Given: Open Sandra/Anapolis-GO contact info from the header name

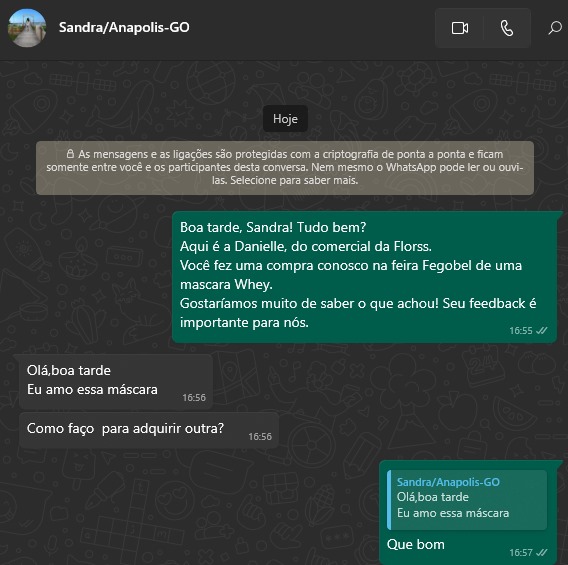Looking at the screenshot, I should 124,28.
